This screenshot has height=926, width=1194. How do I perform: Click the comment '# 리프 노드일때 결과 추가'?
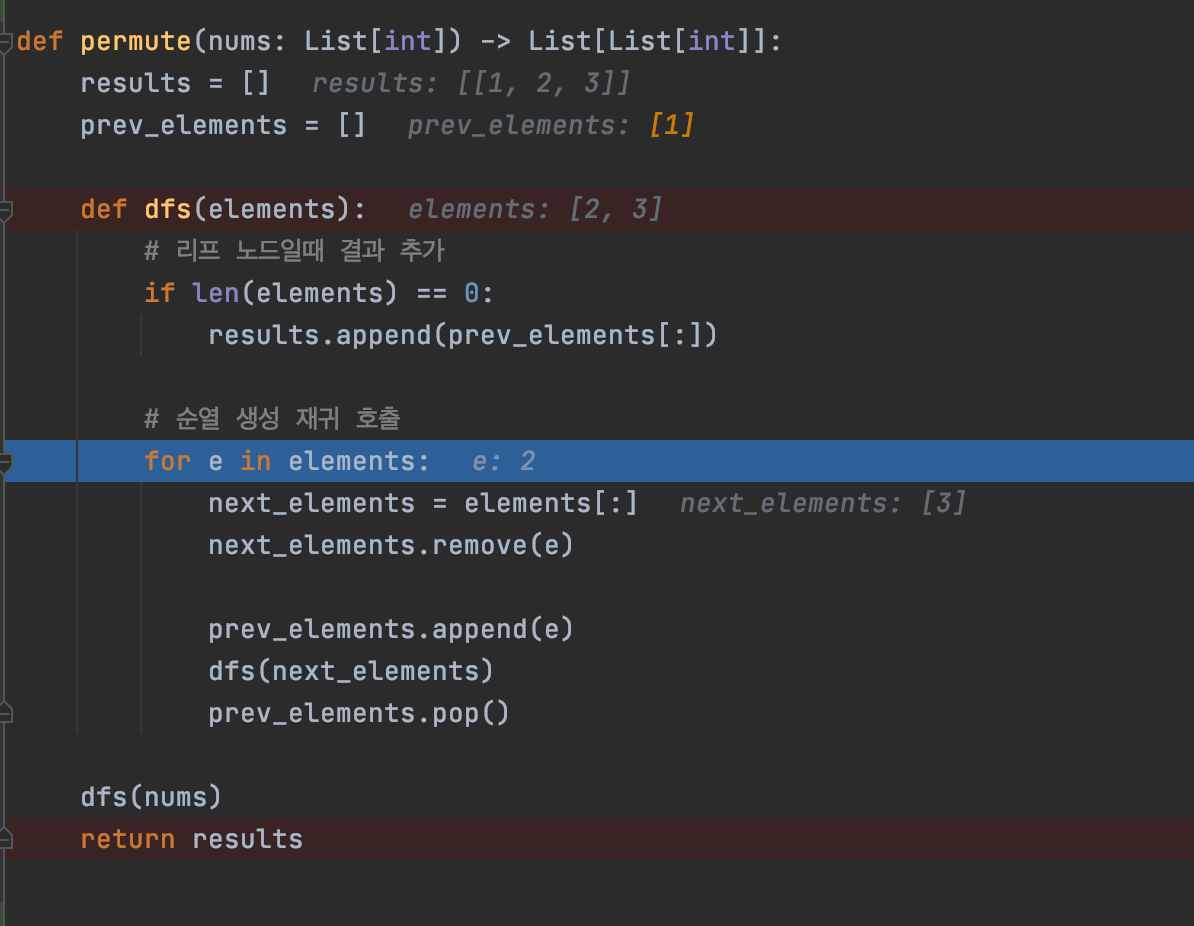pyautogui.click(x=295, y=251)
